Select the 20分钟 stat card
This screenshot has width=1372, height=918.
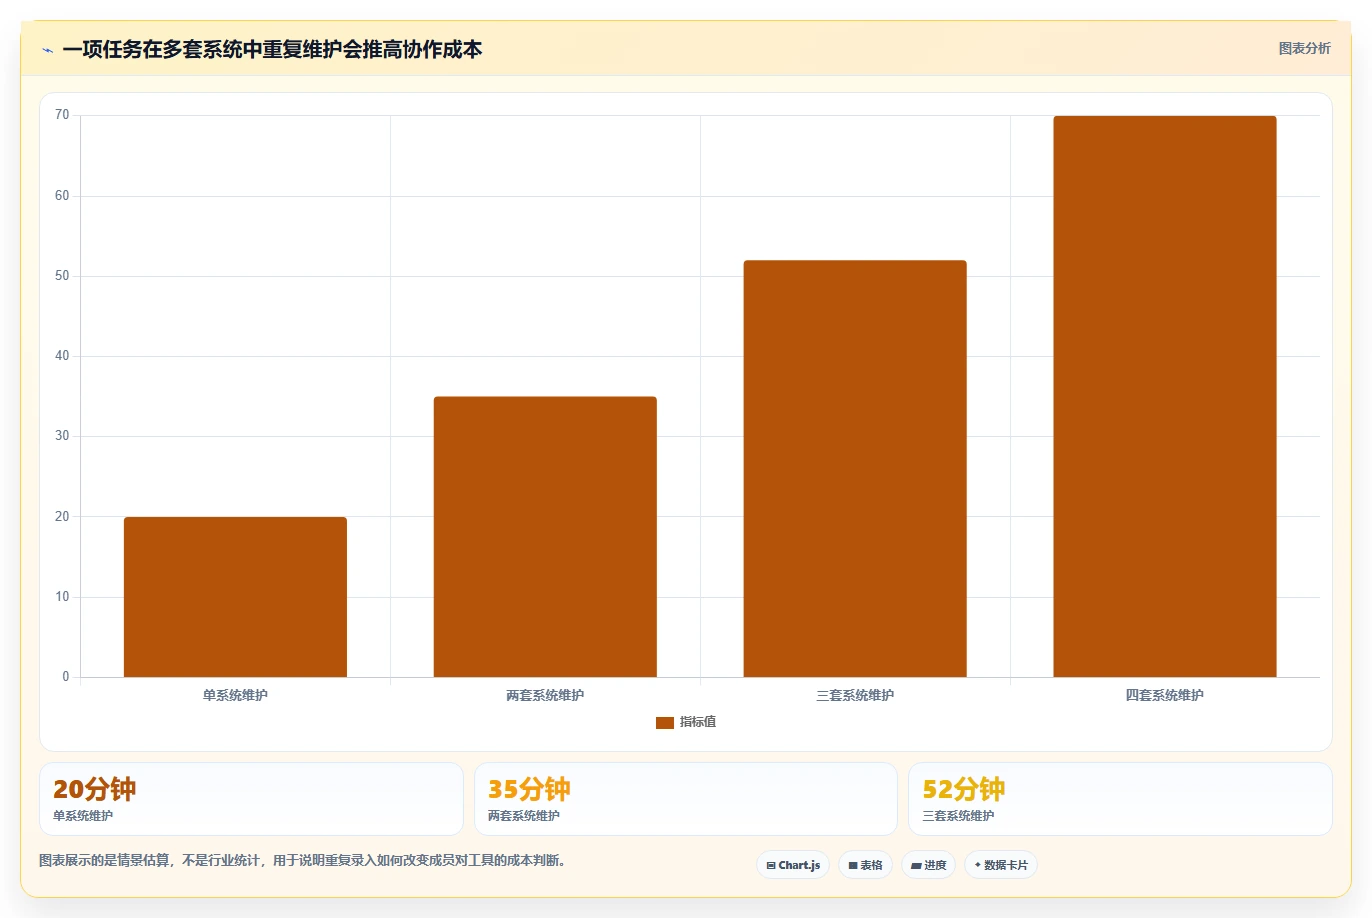pyautogui.click(x=251, y=799)
